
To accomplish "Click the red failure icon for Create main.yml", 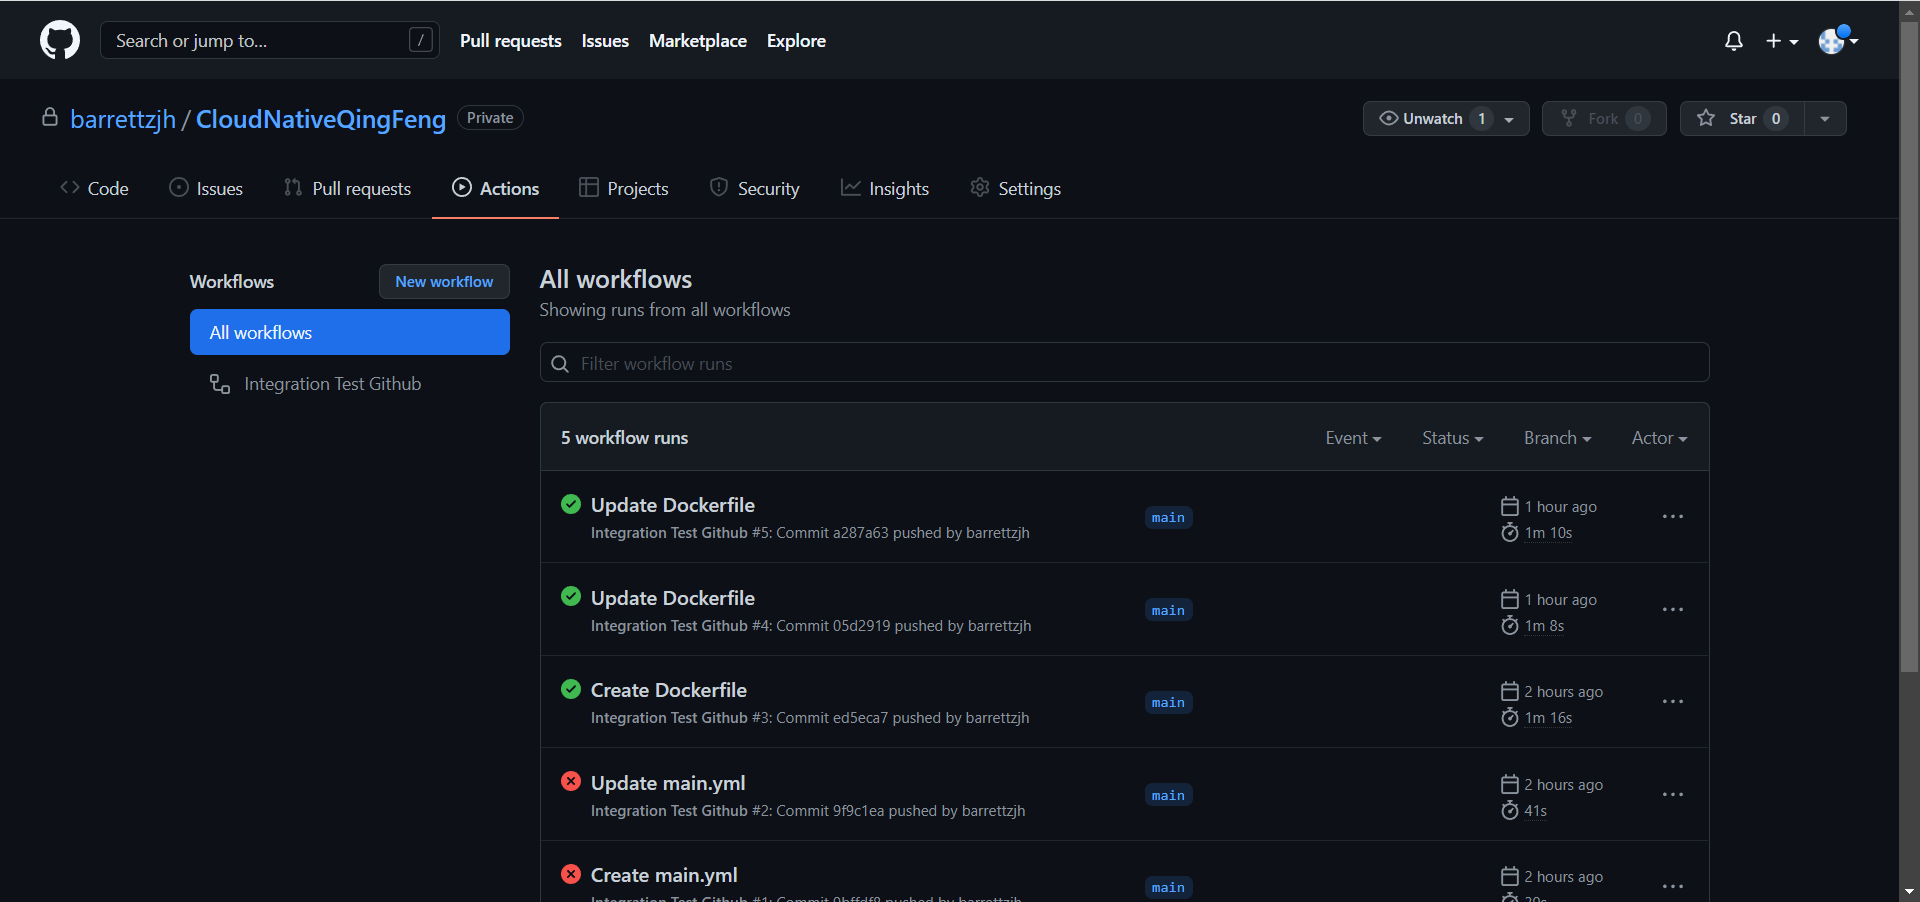I will click(x=571, y=874).
